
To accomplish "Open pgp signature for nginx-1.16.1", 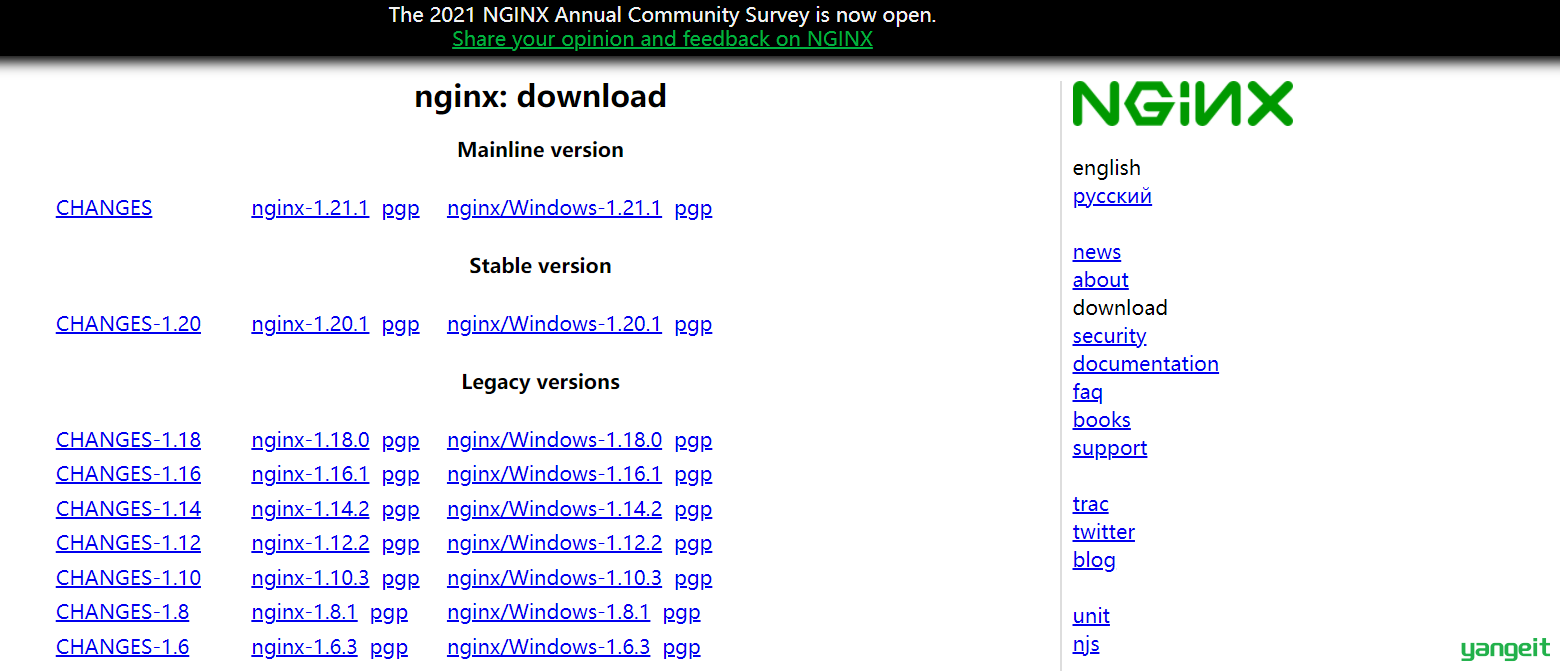I will pyautogui.click(x=401, y=475).
